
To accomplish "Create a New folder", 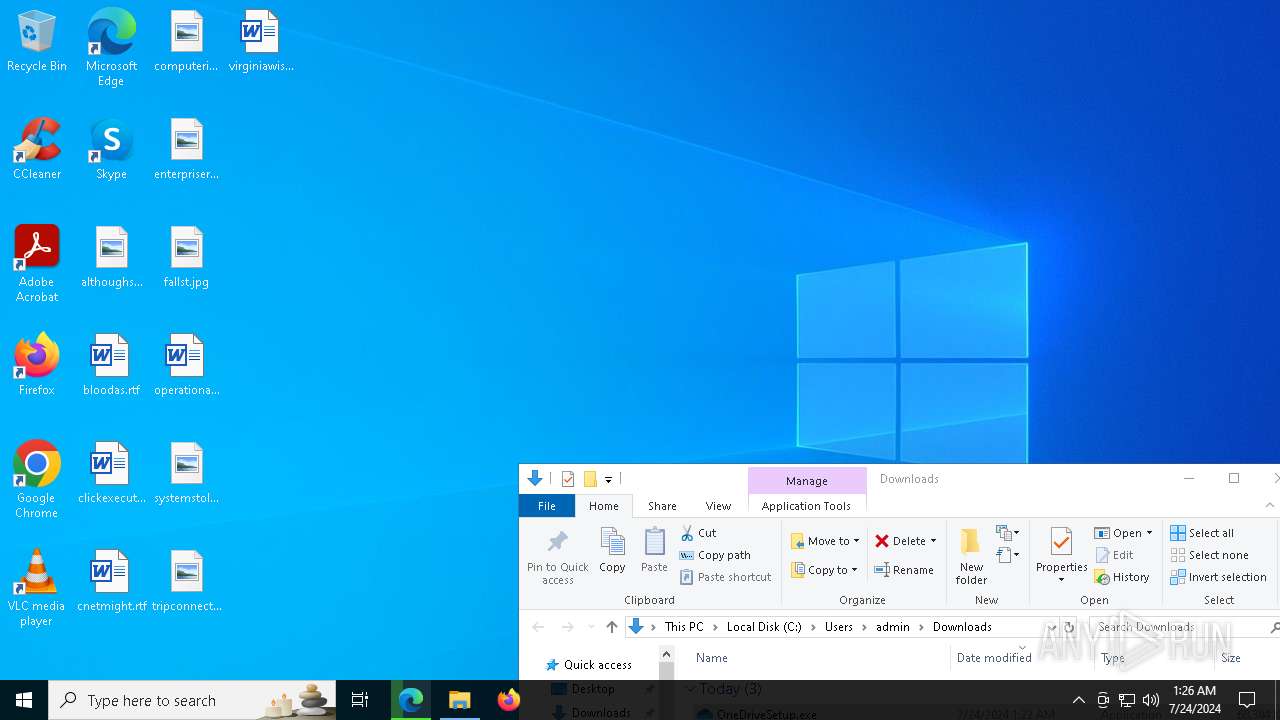I will click(971, 557).
